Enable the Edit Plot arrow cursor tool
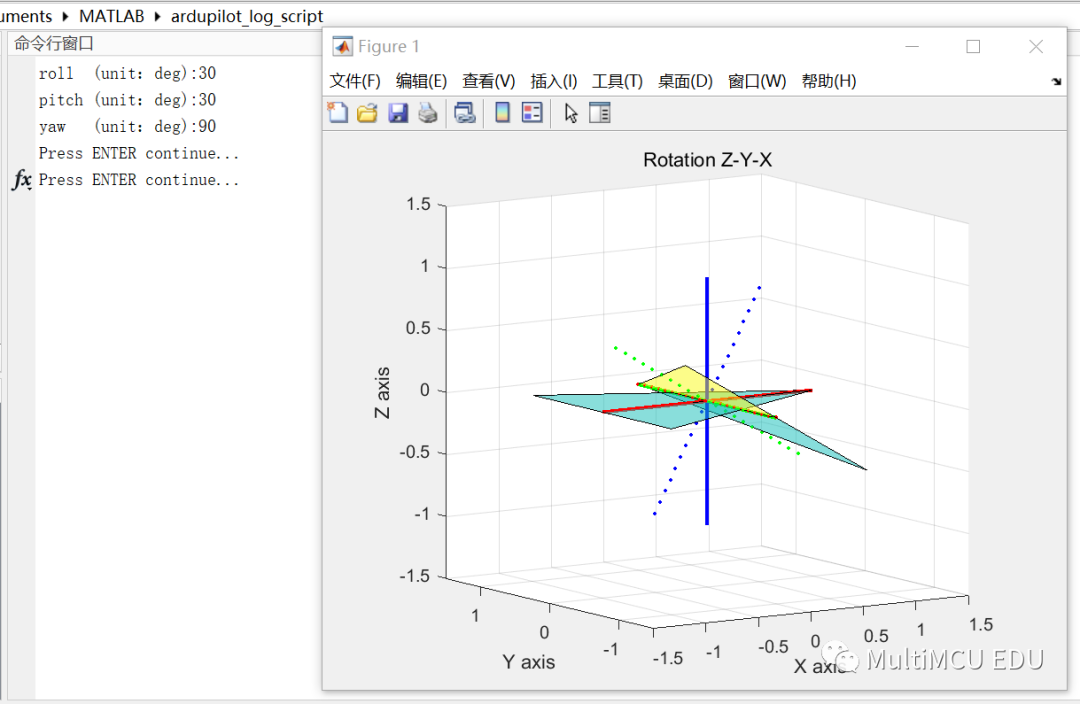Screen dimensions: 1080x704 click(x=571, y=113)
